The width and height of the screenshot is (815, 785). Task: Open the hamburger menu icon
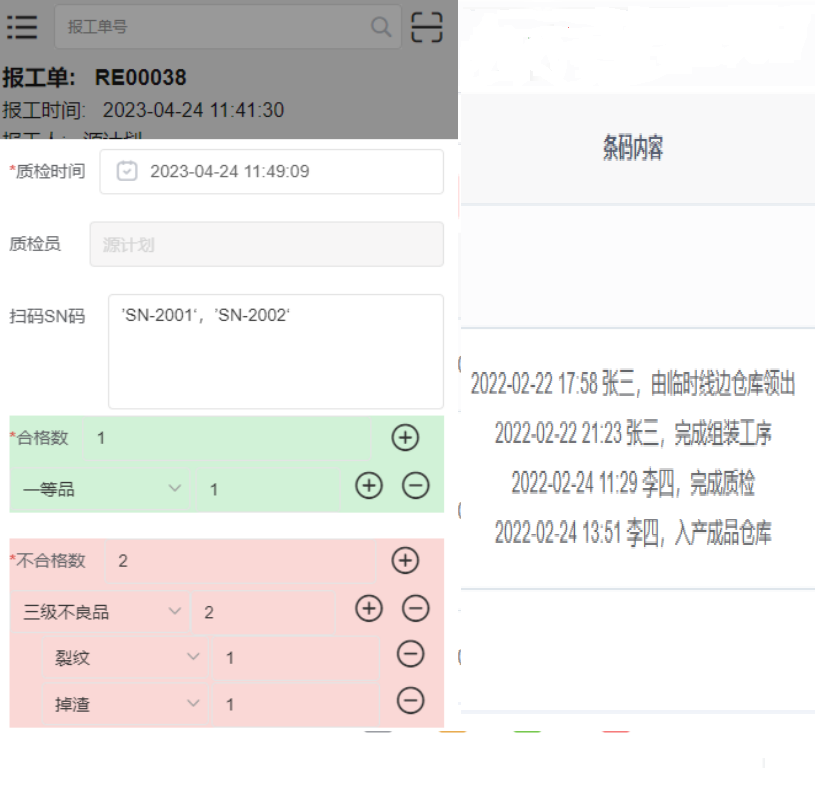pos(22,27)
